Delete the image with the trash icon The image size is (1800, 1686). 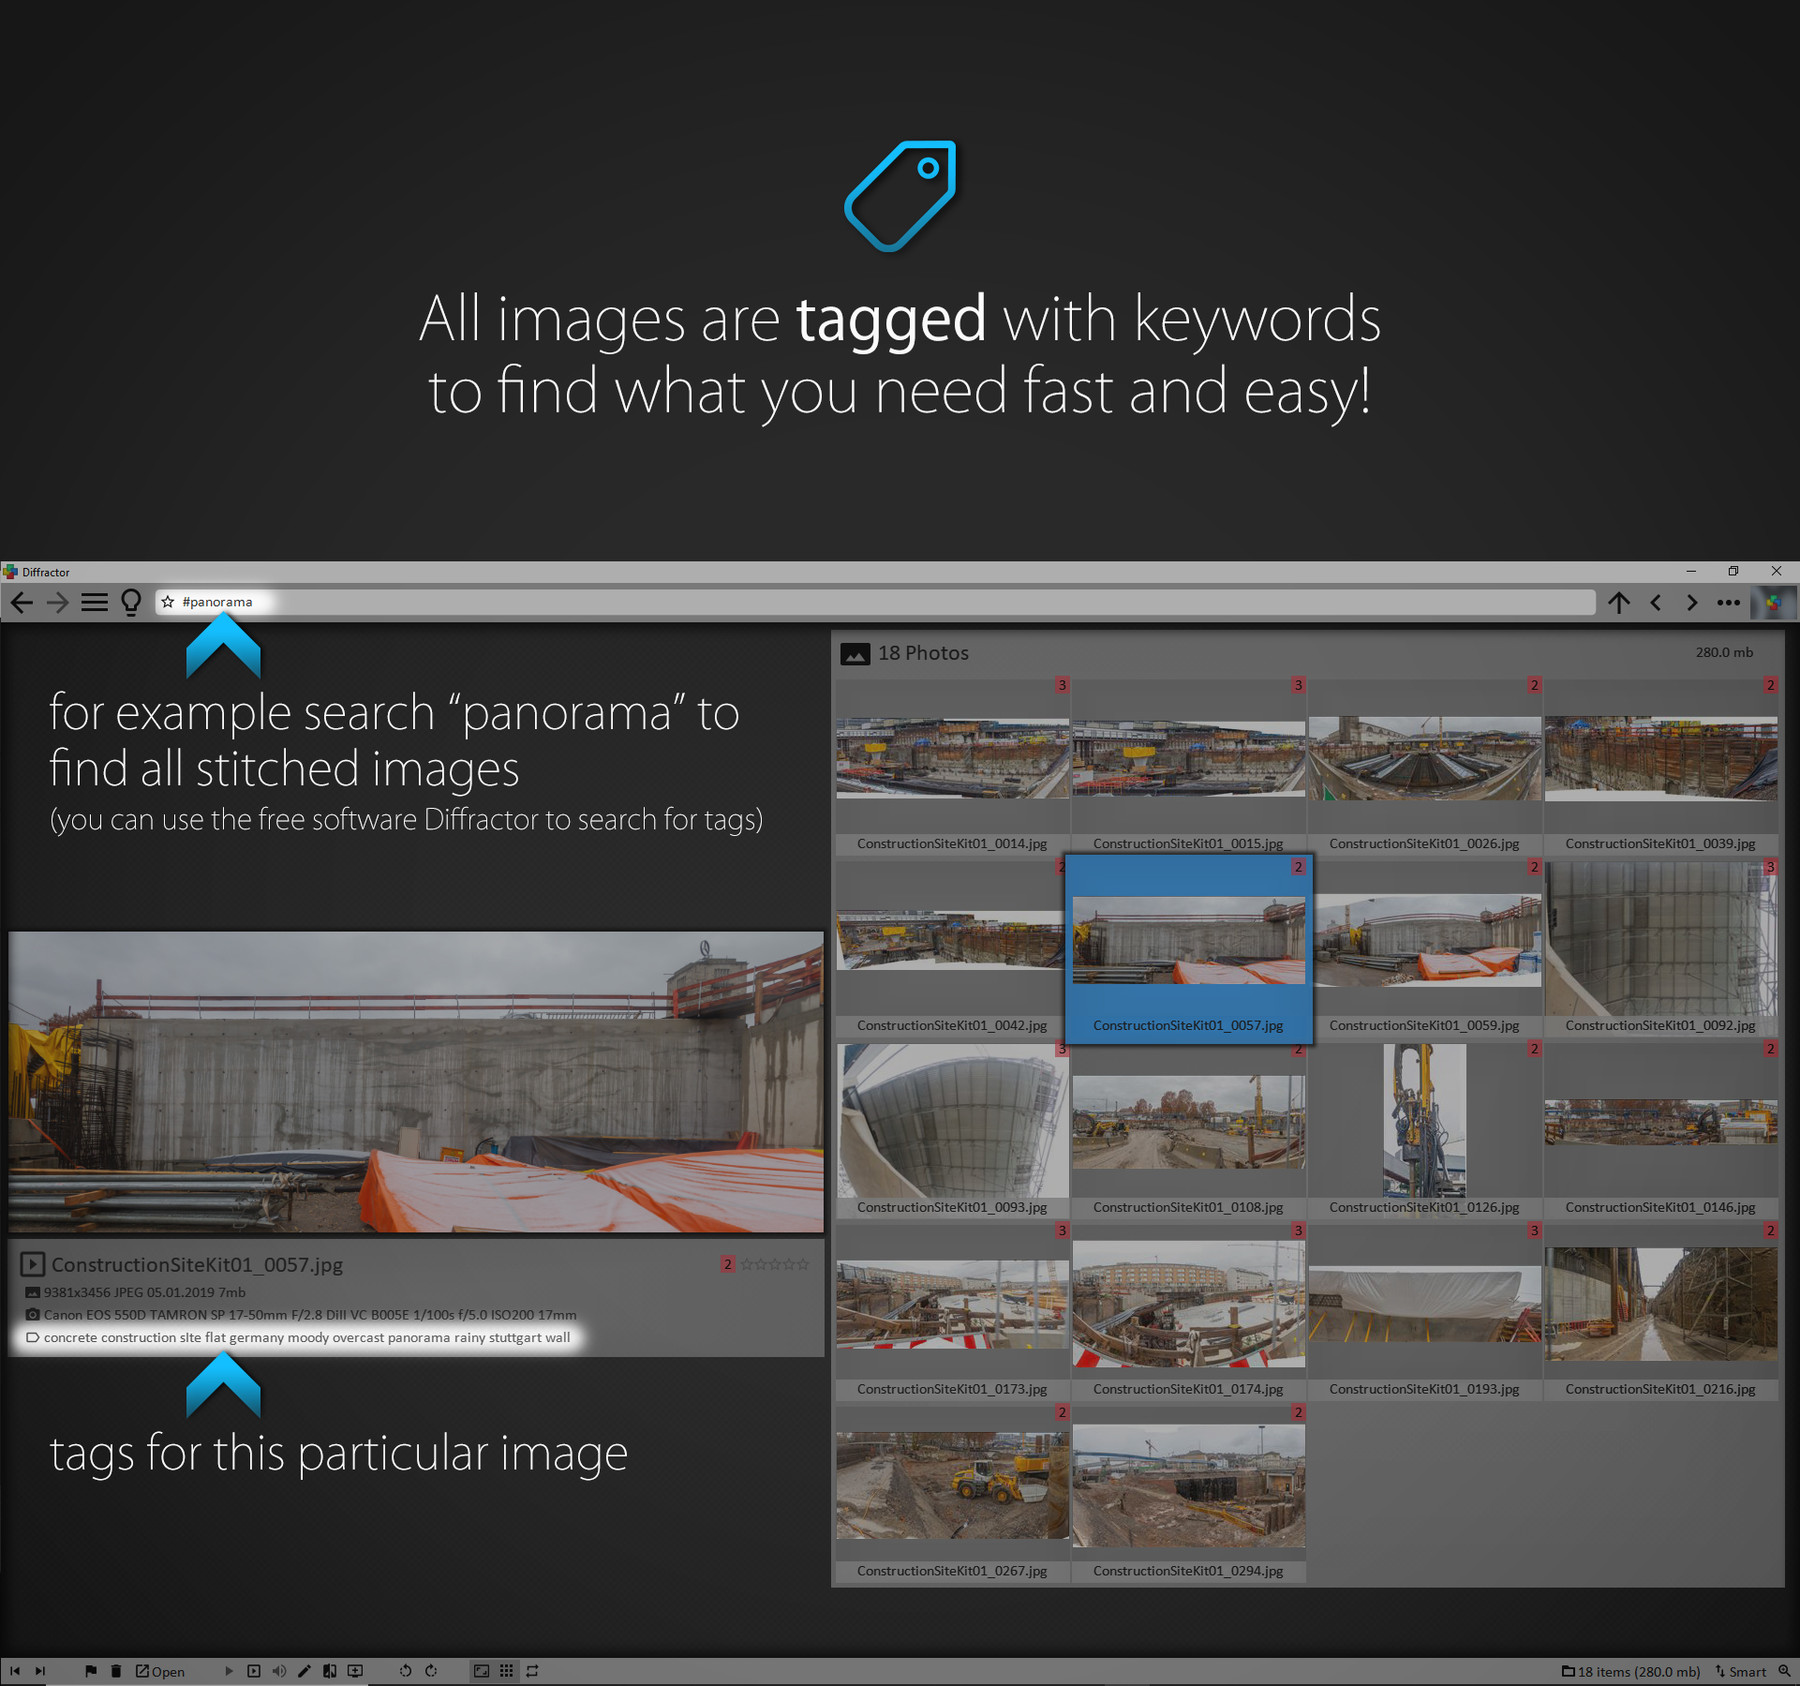(116, 1671)
